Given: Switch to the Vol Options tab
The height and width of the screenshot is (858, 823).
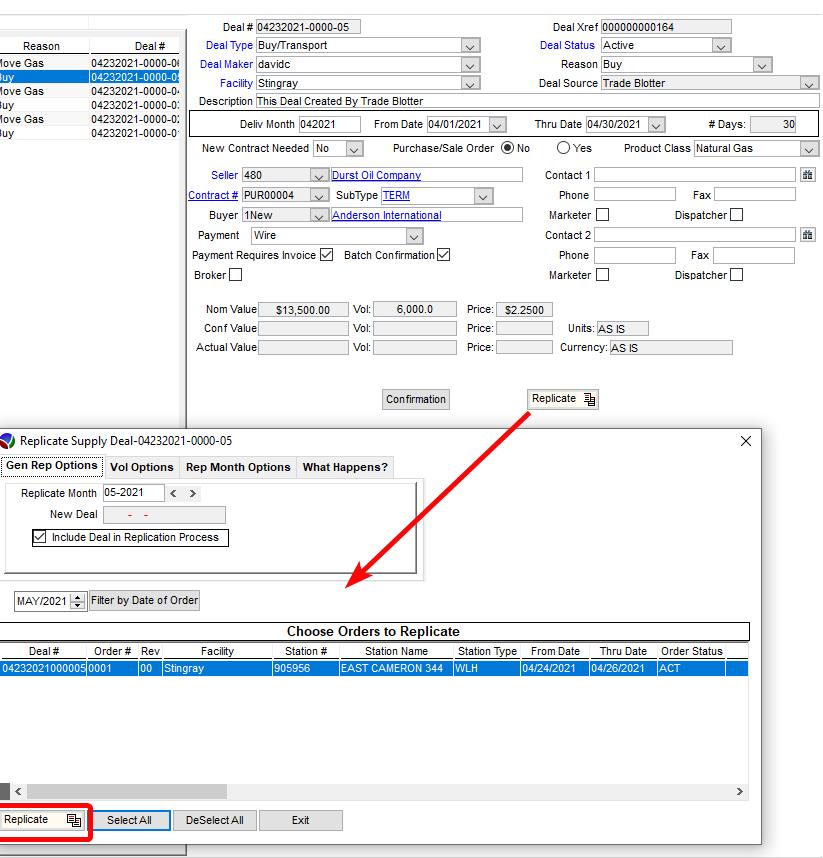Looking at the screenshot, I should click(x=141, y=467).
